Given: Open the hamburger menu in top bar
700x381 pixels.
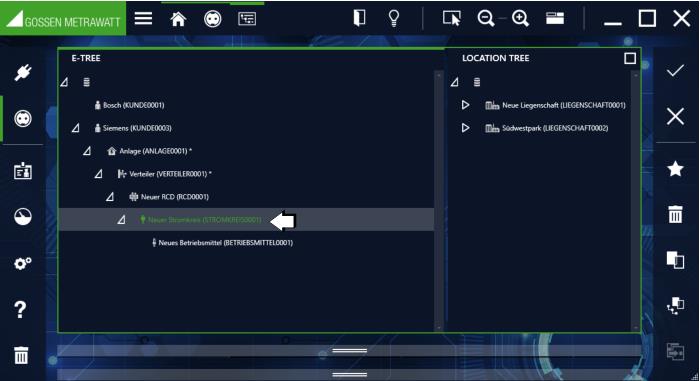Looking at the screenshot, I should pos(143,19).
